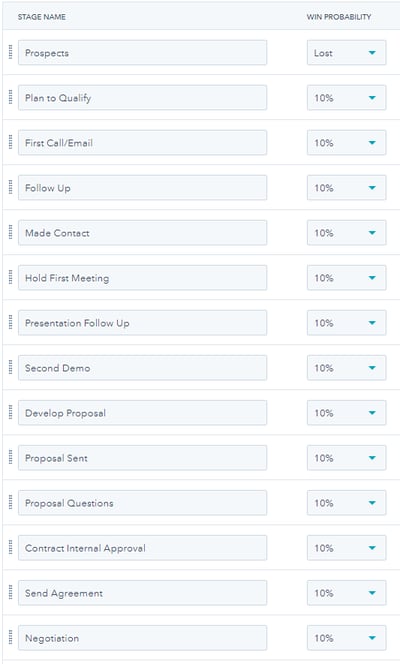Screen dimensions: 400x664
Task: Click the Follow Up row drag handle
Action: point(11,188)
